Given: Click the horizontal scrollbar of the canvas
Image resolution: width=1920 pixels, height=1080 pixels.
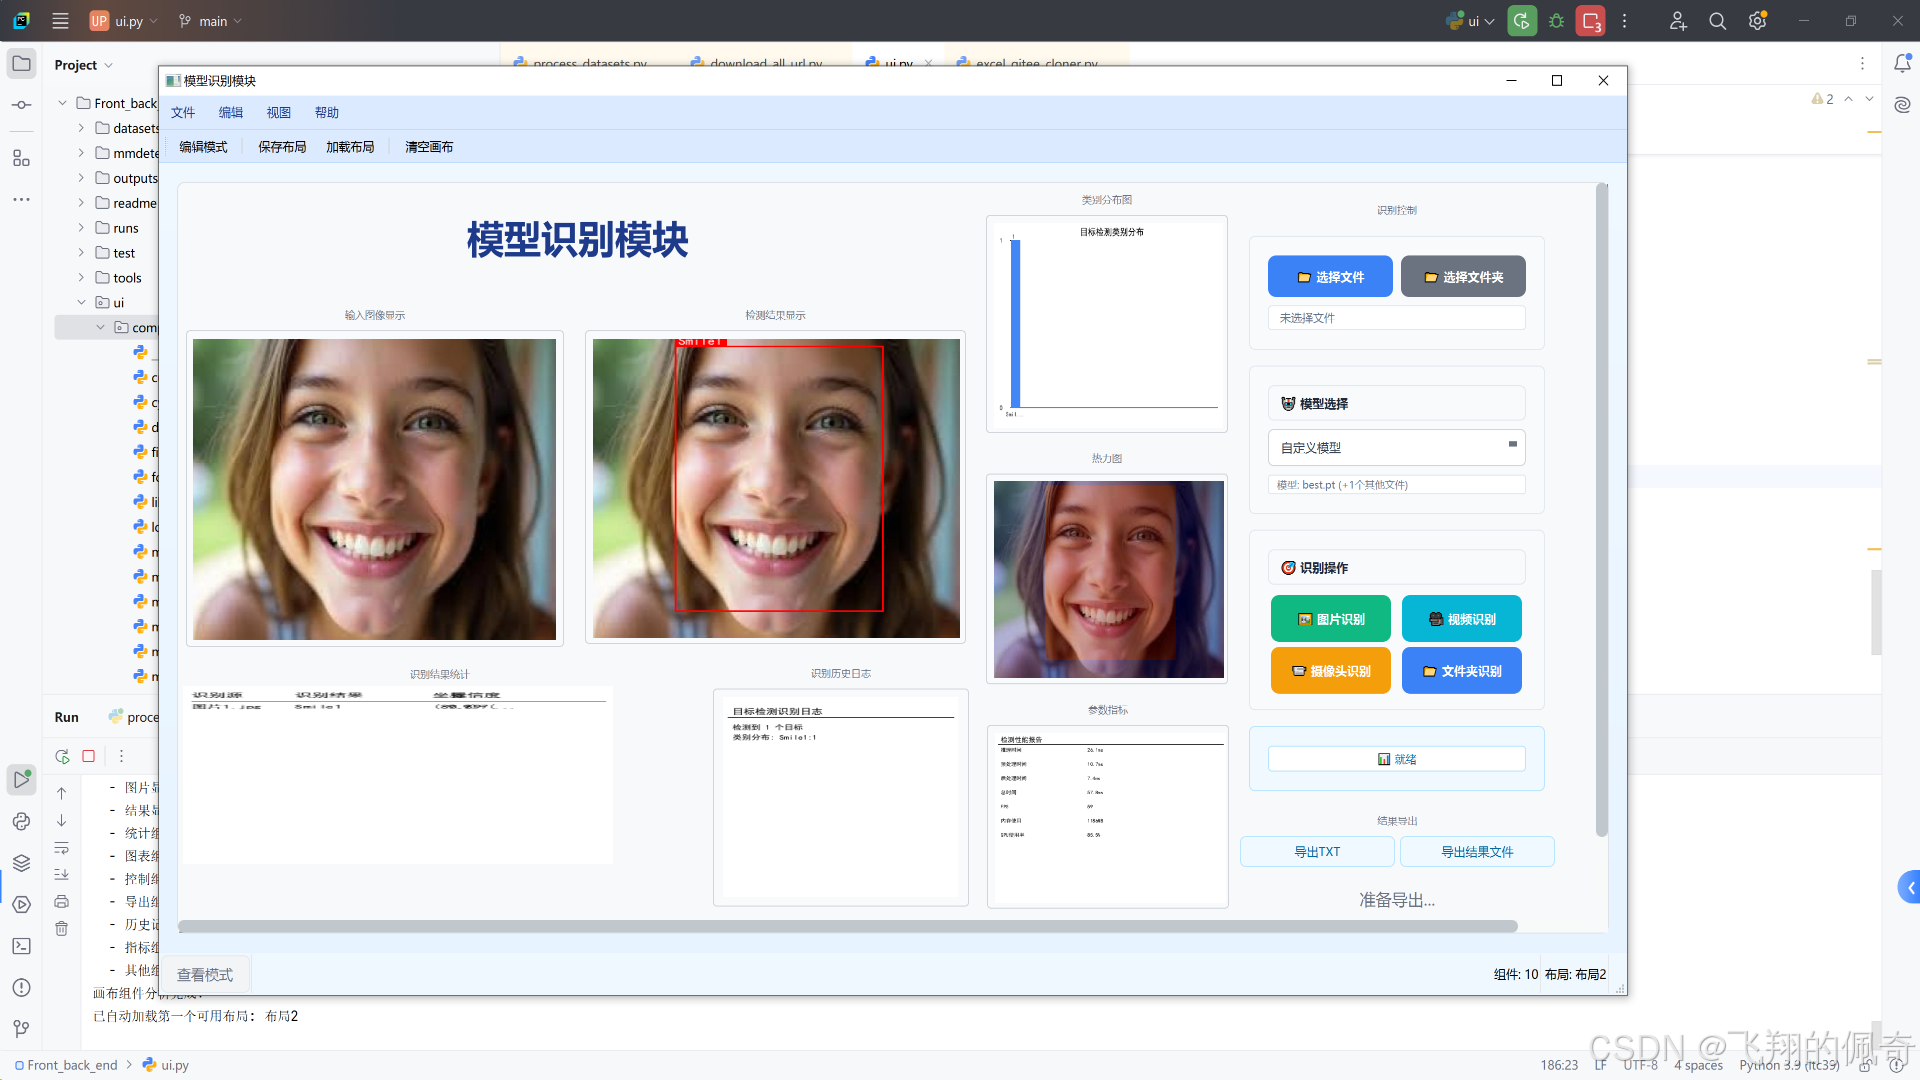Looking at the screenshot, I should 848,926.
